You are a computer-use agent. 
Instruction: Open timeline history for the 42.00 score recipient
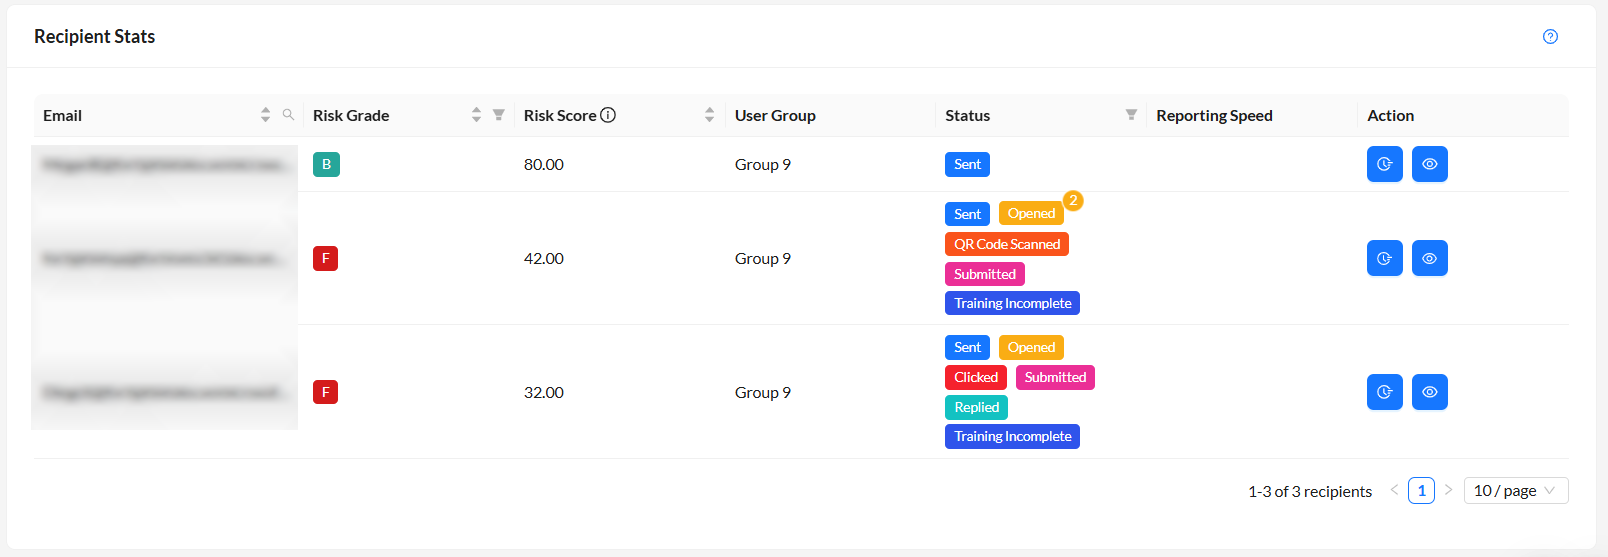(1384, 258)
